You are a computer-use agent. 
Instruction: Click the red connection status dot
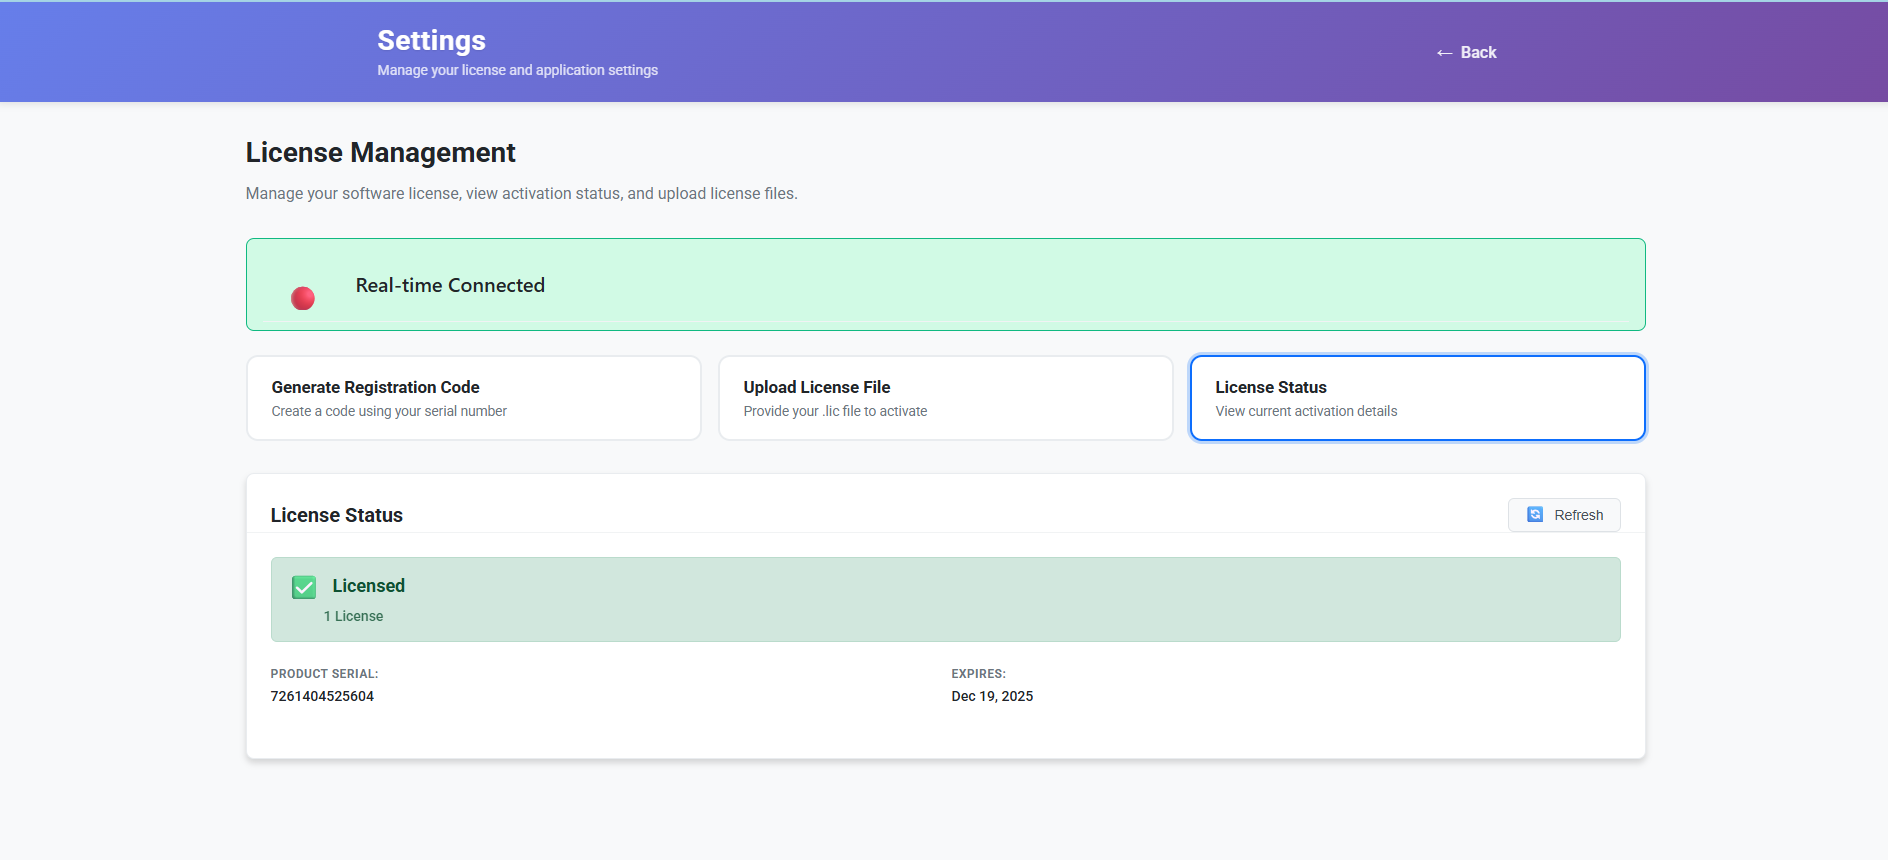[303, 298]
